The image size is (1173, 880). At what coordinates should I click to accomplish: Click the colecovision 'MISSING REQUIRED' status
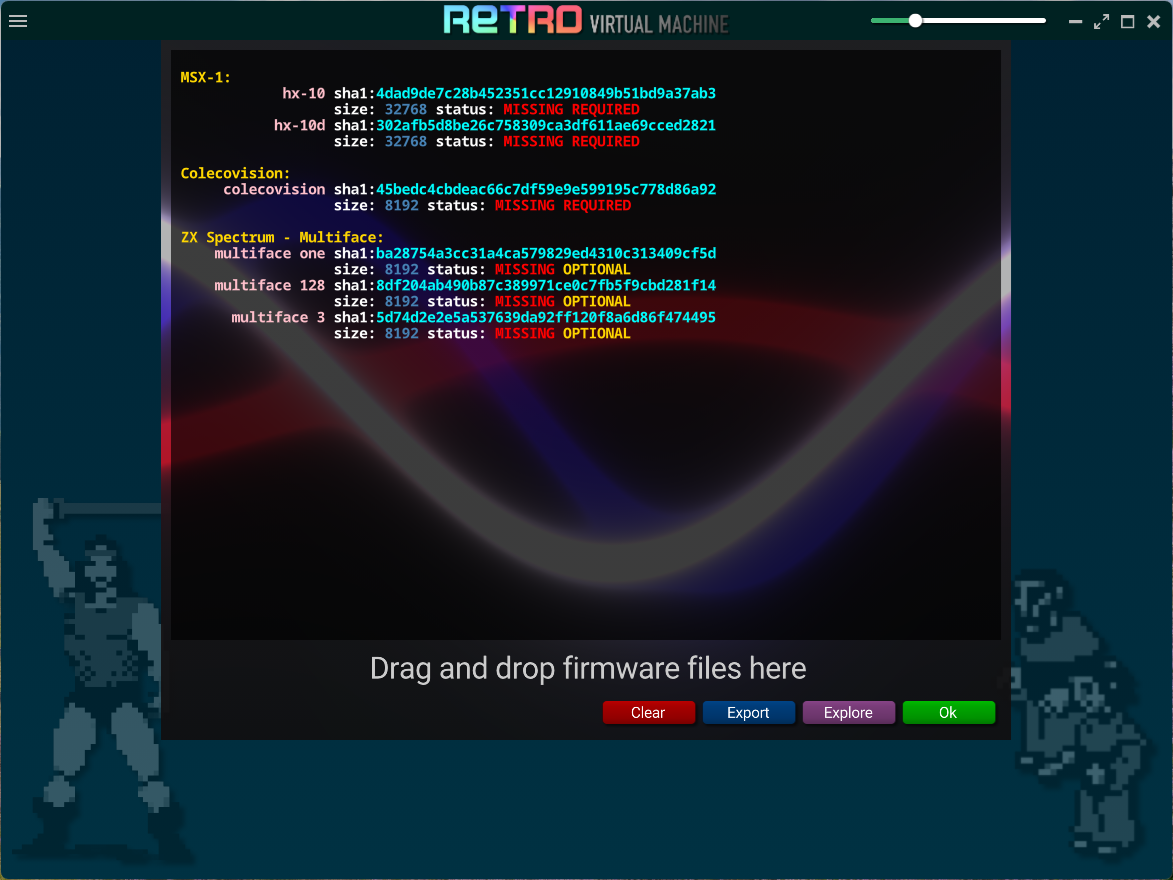pos(563,205)
